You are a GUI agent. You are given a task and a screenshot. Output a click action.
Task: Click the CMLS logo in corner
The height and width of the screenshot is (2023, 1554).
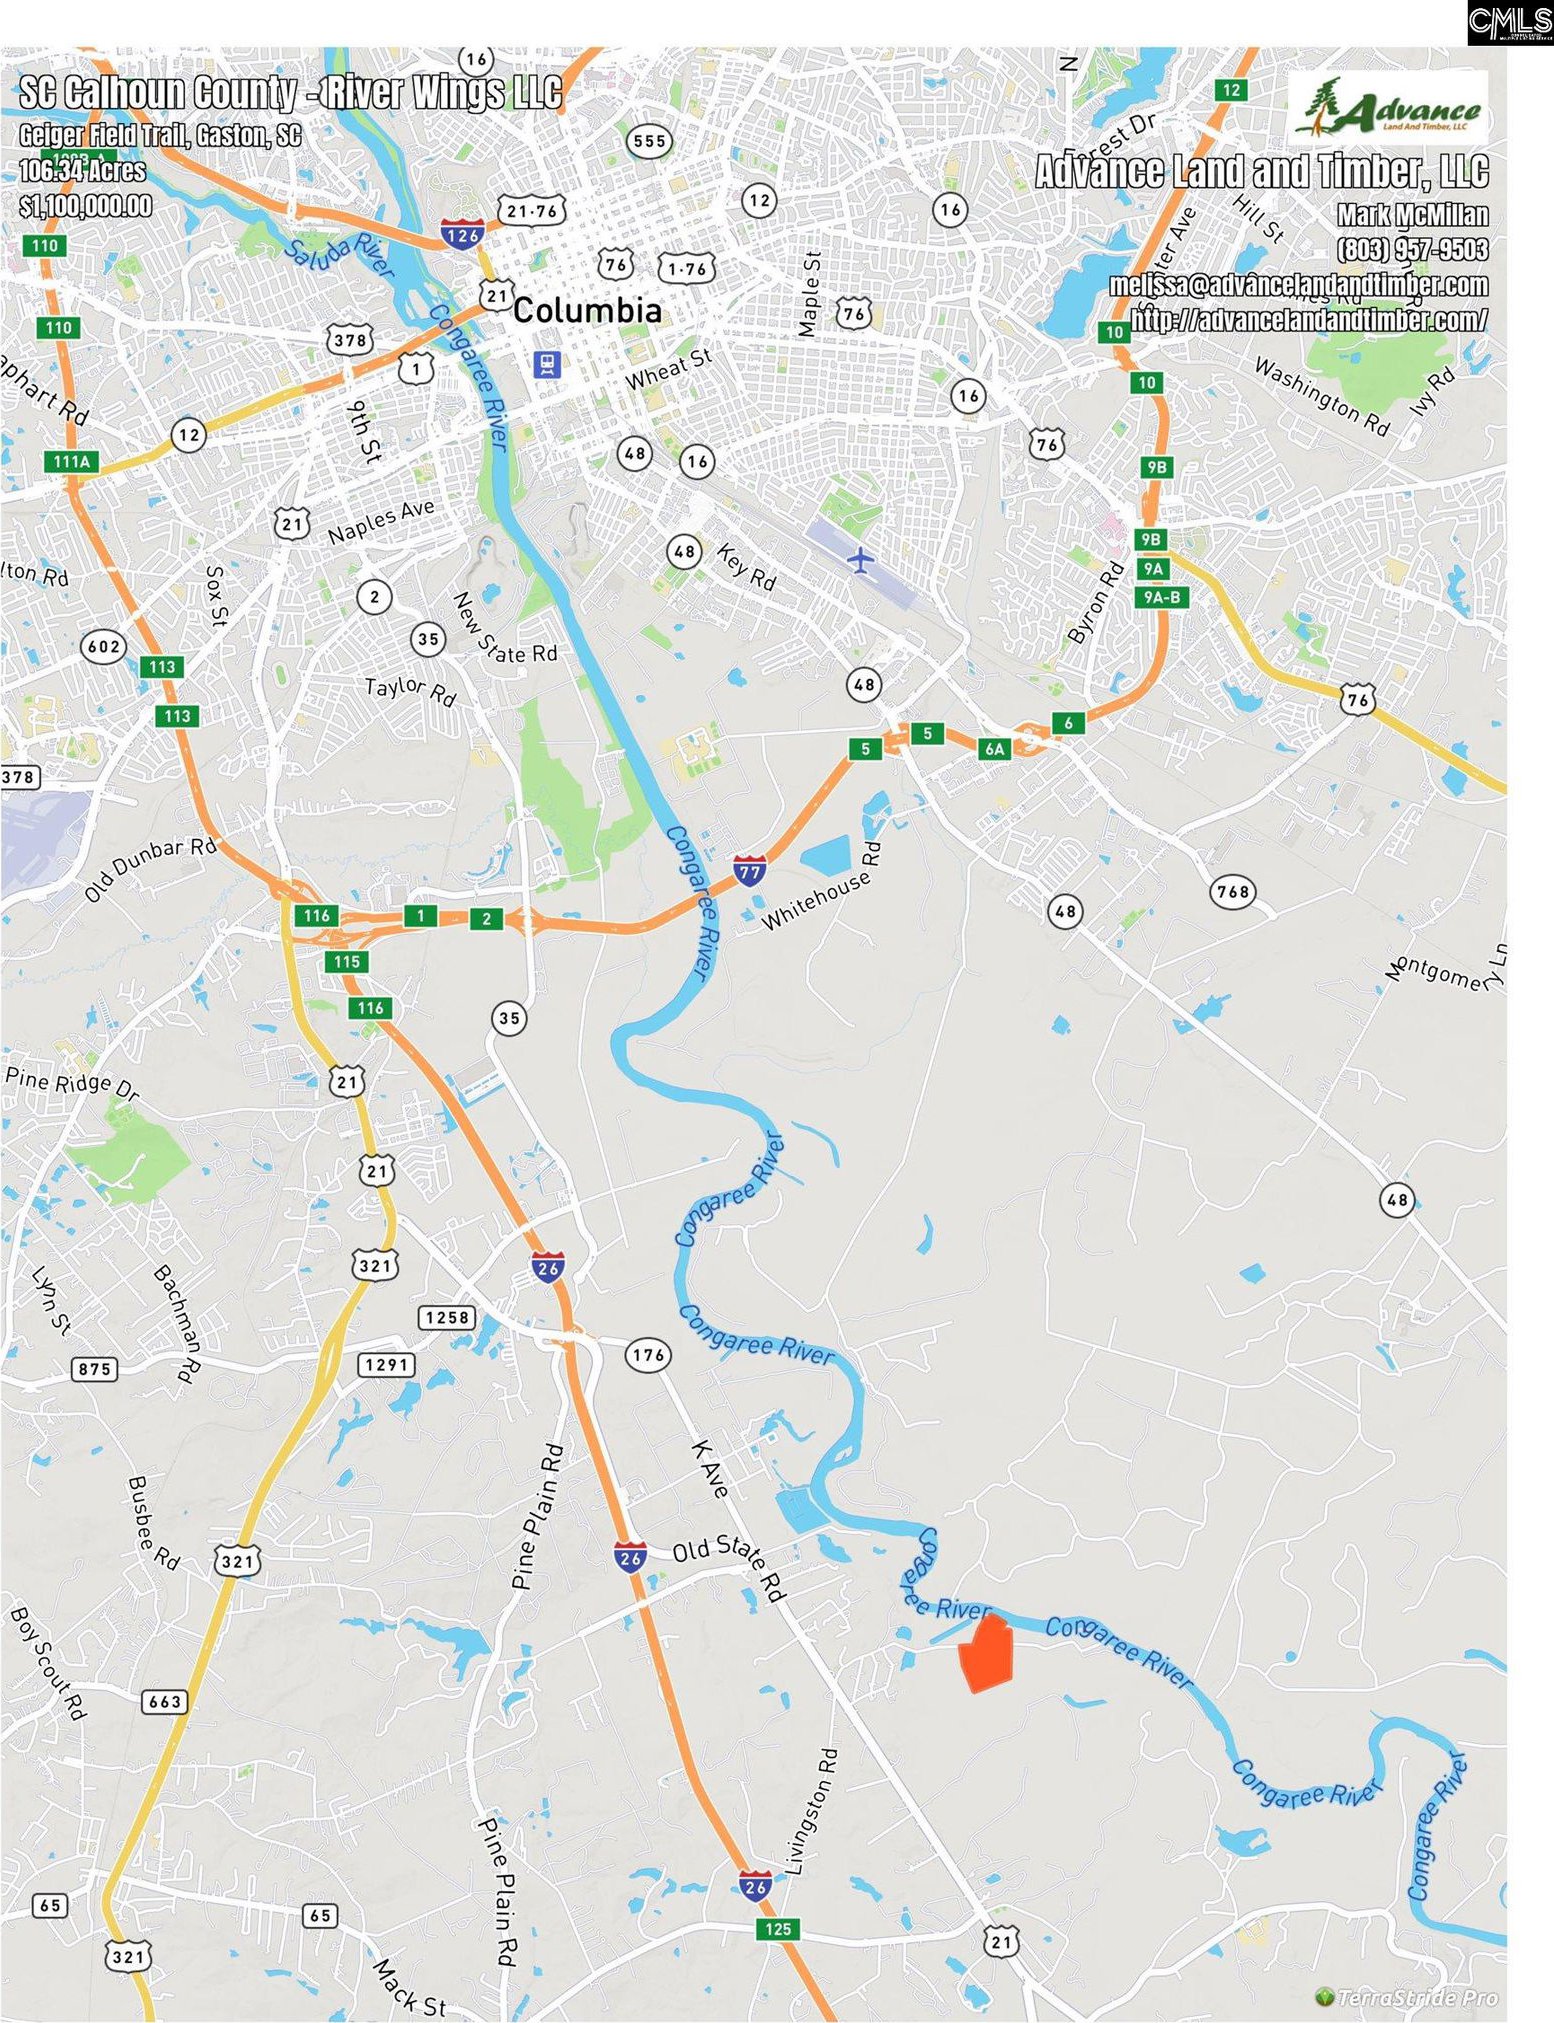click(1510, 23)
